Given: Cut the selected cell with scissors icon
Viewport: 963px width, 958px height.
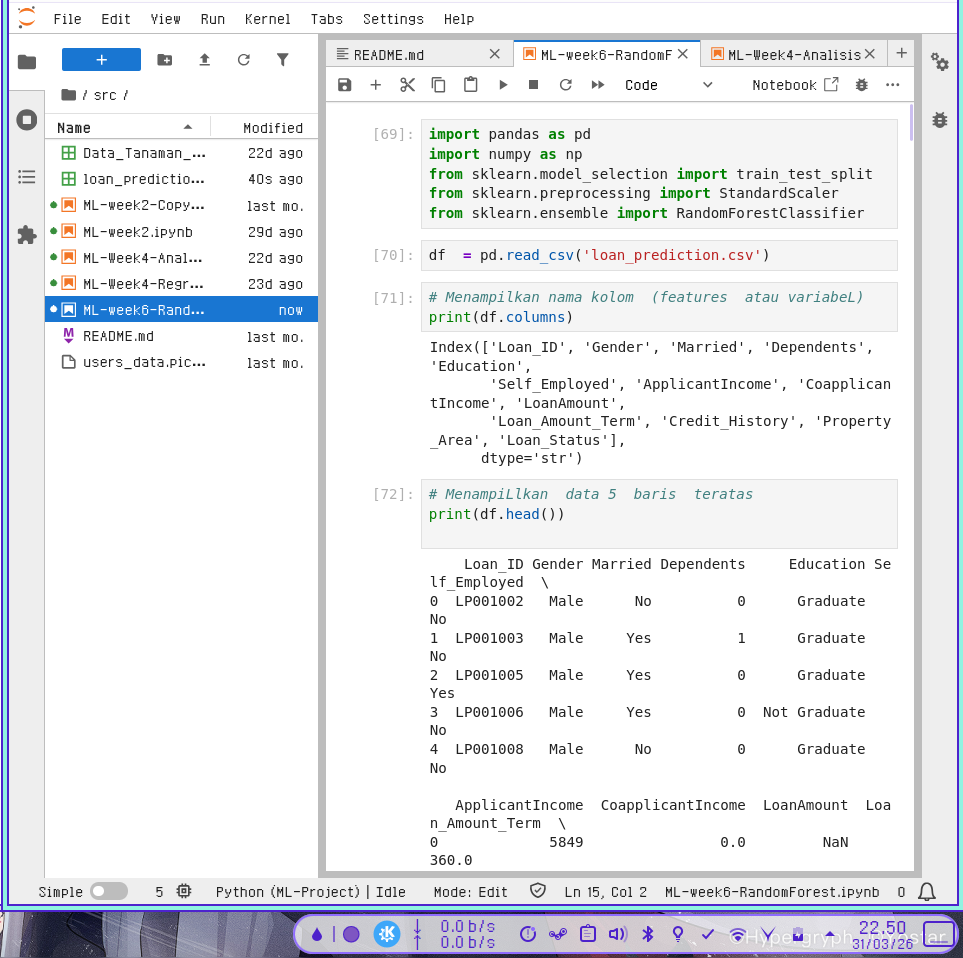Looking at the screenshot, I should [407, 85].
